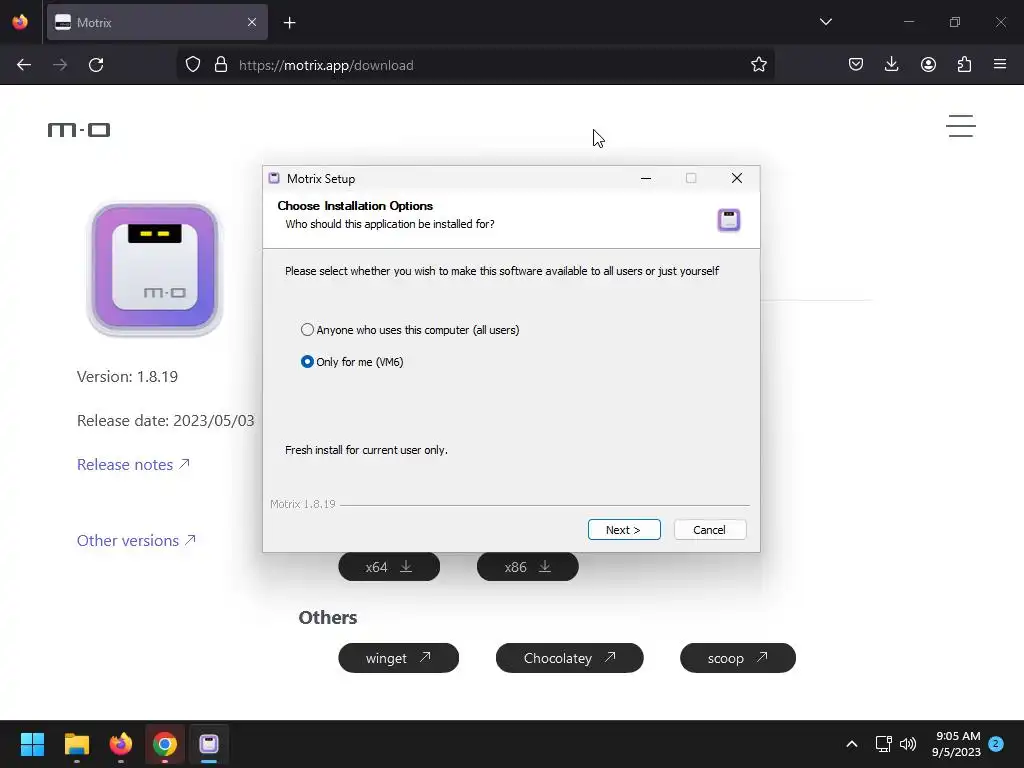Select the Motrix browser tab
1024x768 pixels.
coord(157,23)
